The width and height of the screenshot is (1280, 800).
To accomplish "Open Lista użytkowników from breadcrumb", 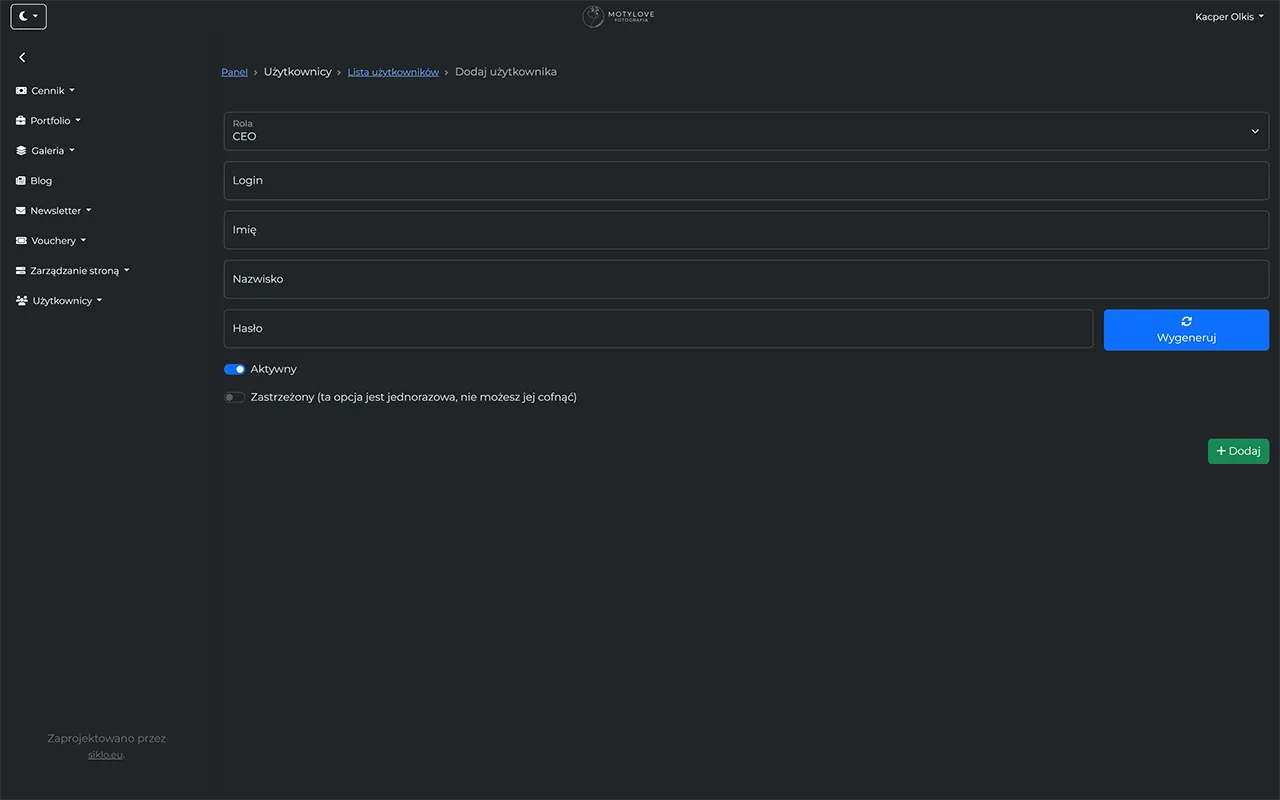I will click(x=393, y=71).
